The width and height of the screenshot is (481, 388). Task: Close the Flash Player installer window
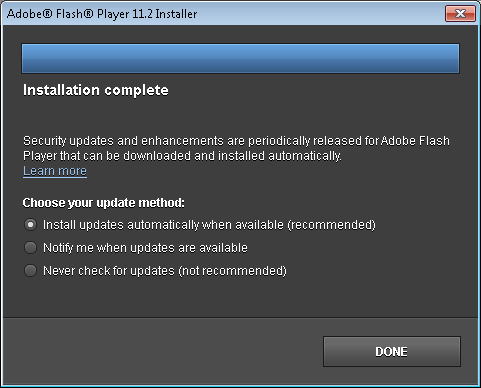coord(460,13)
